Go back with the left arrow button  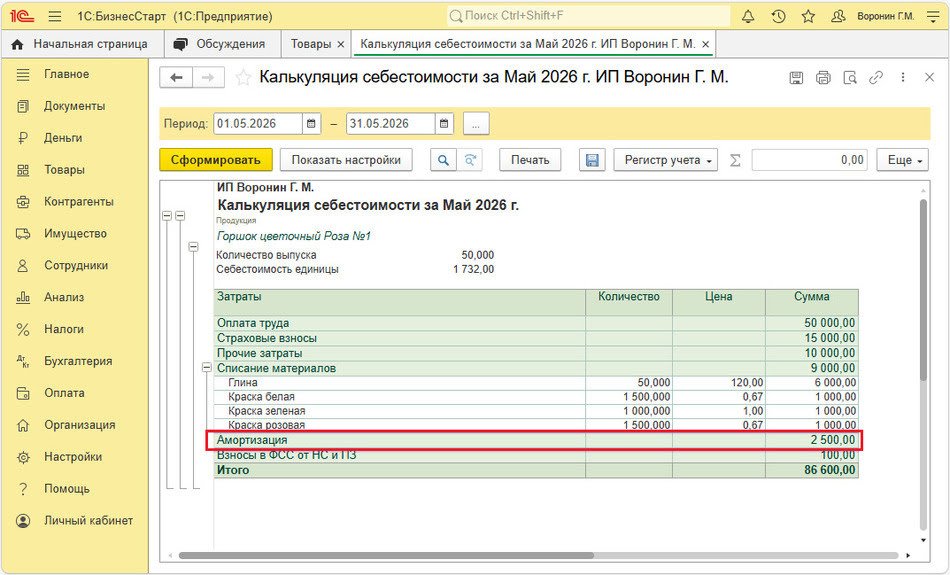pos(176,78)
